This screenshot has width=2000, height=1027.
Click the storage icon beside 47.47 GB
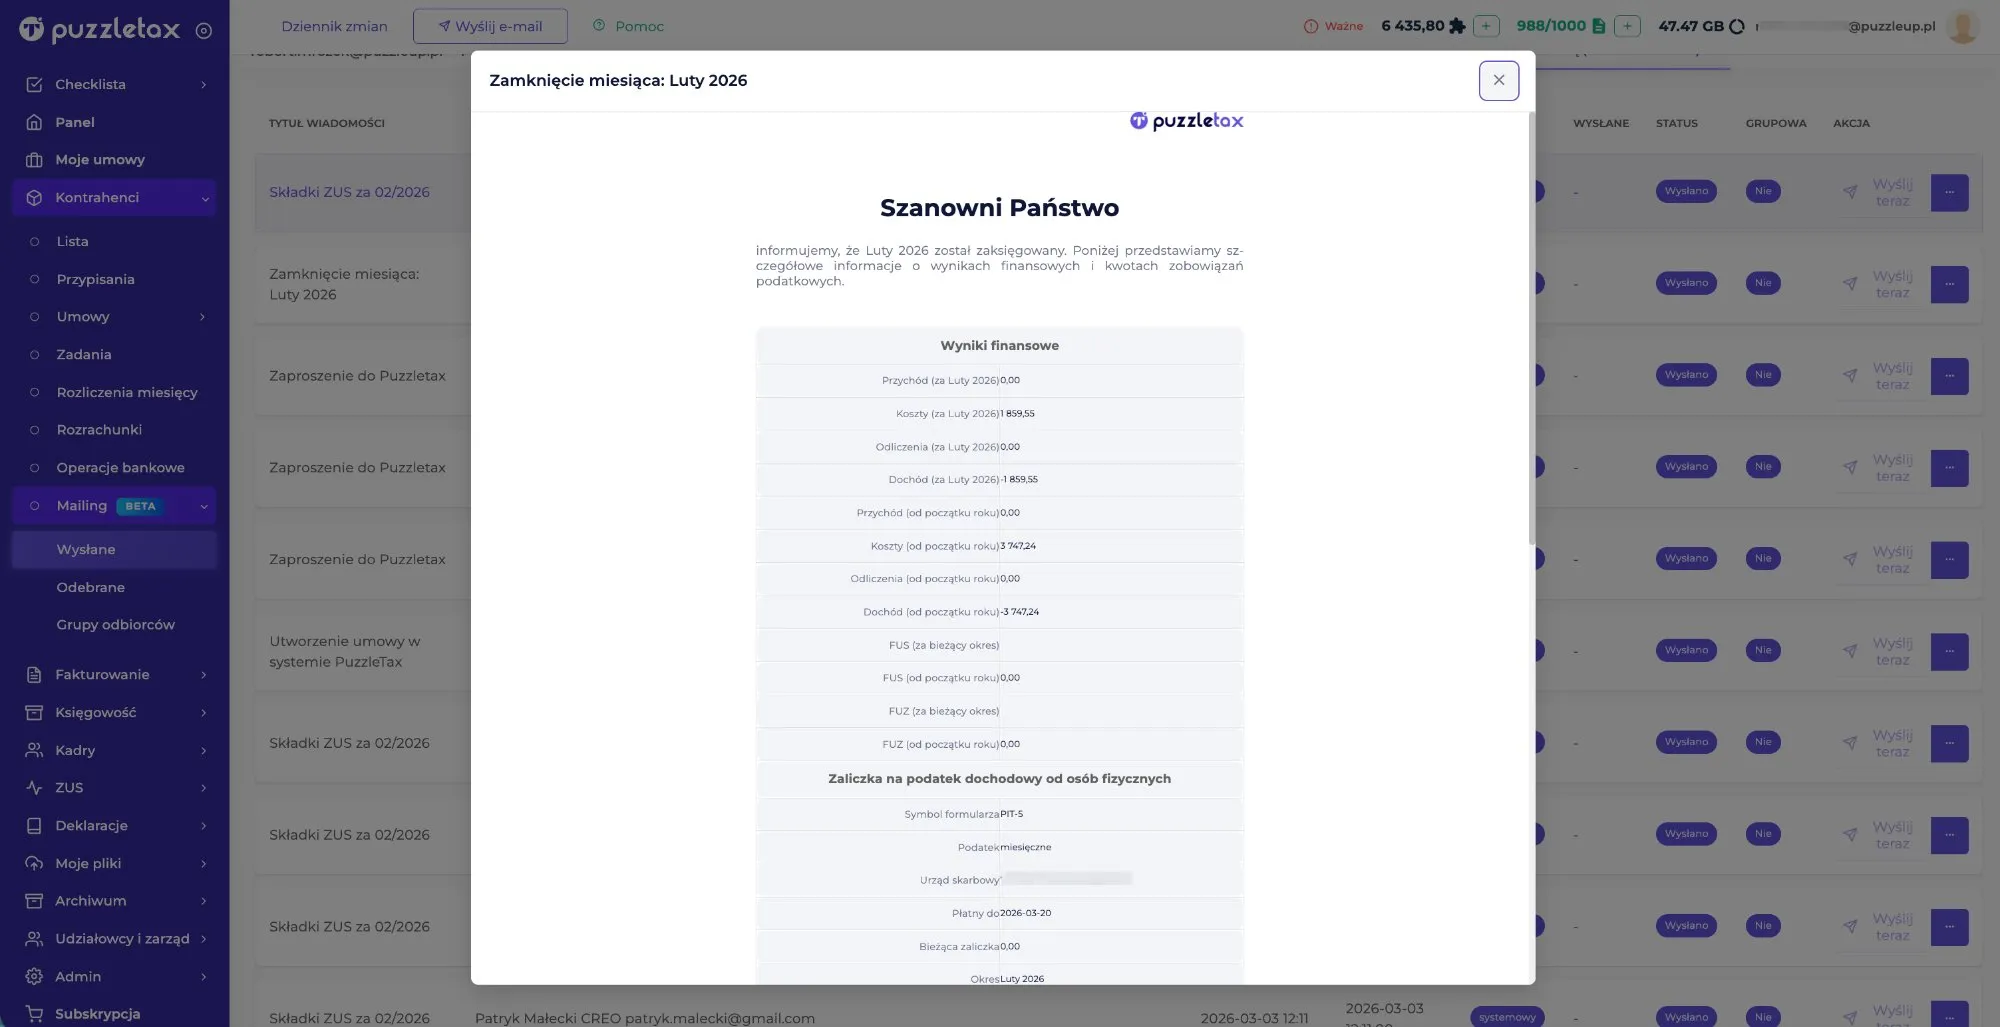point(1737,26)
